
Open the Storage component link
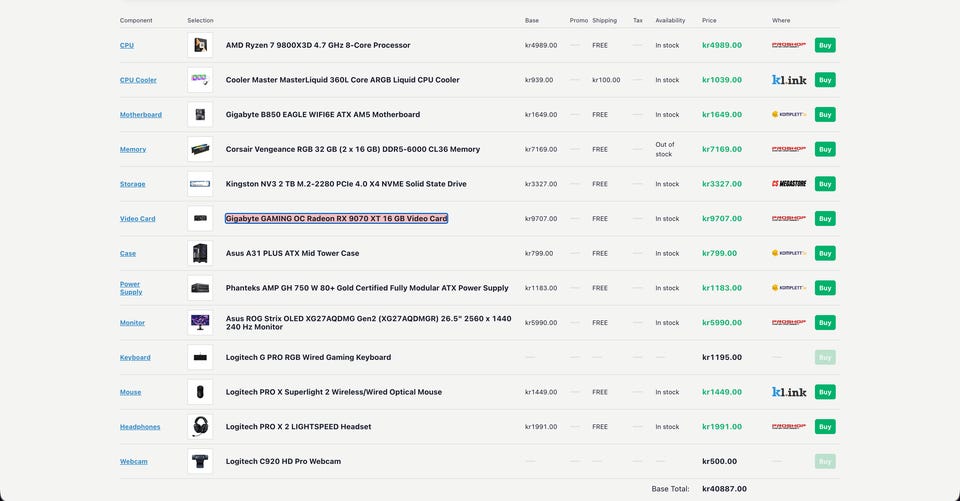[133, 184]
